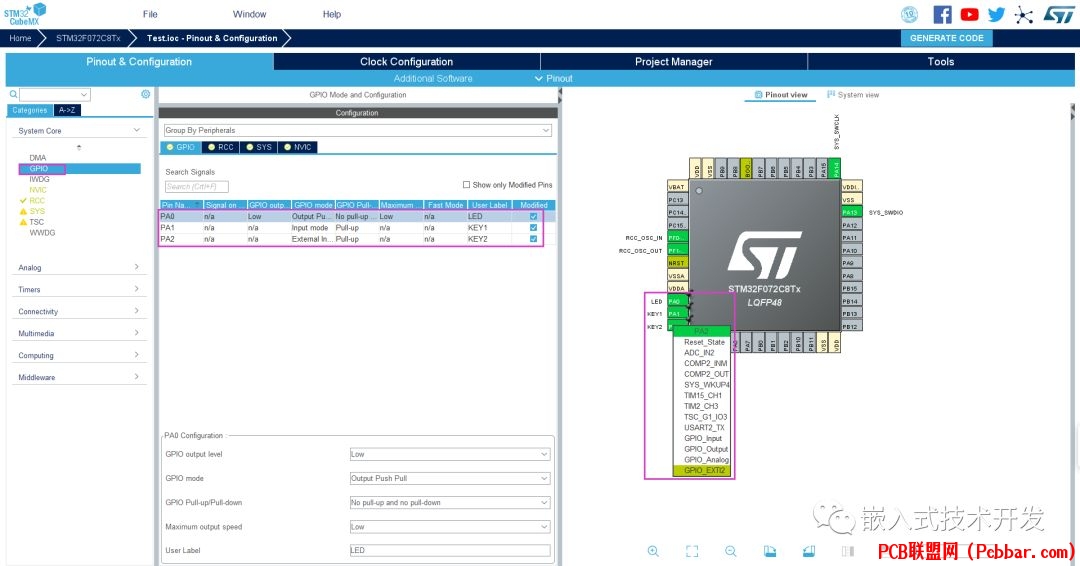Open the GPIO Pull-up/Pull-down dropdown
This screenshot has height=566, width=1080.
[x=450, y=503]
